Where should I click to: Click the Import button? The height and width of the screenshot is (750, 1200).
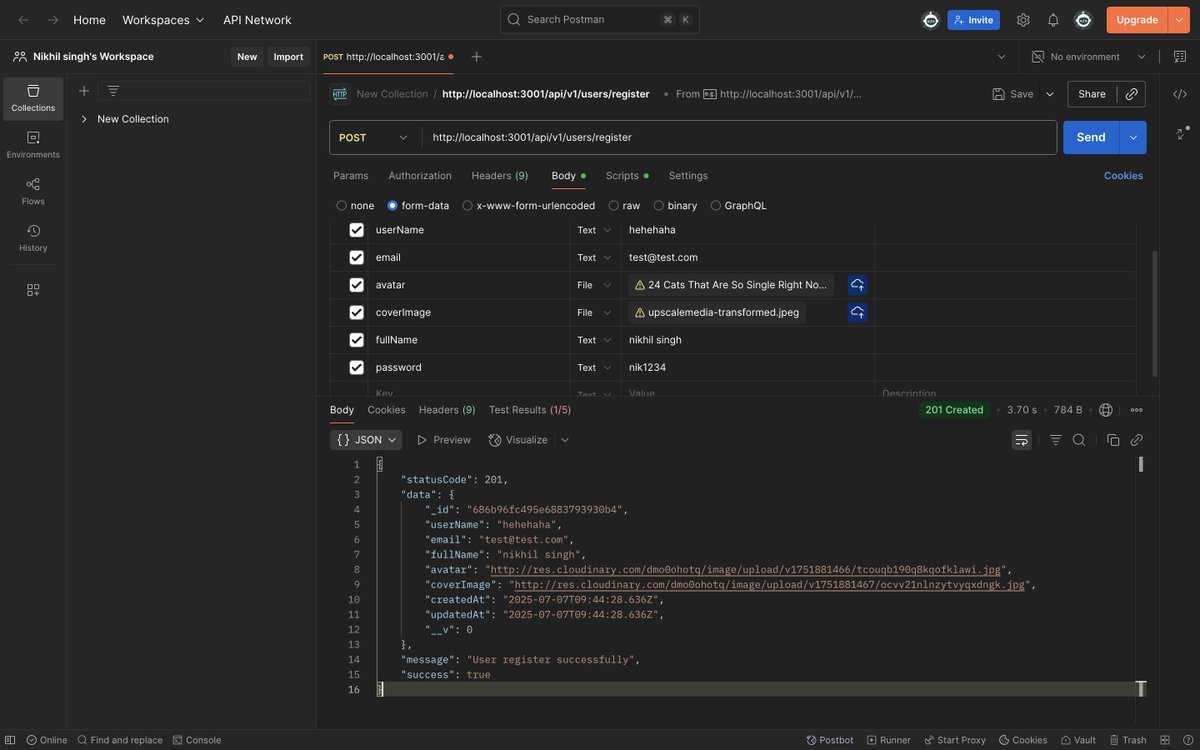coord(288,57)
